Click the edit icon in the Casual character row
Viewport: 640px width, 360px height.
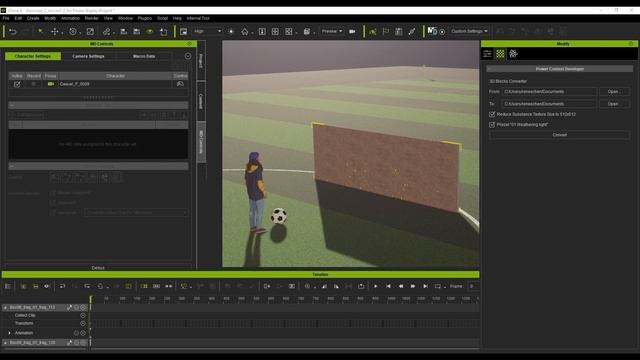pyautogui.click(x=17, y=84)
